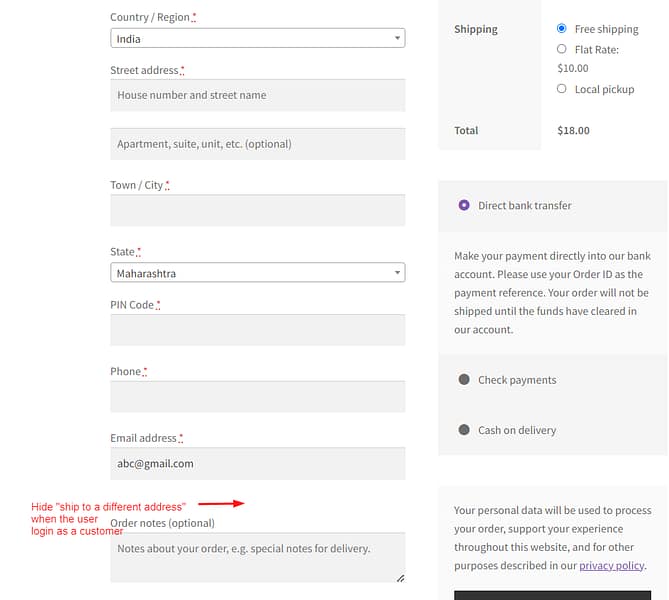Focus the Phone number input field

[x=257, y=396]
